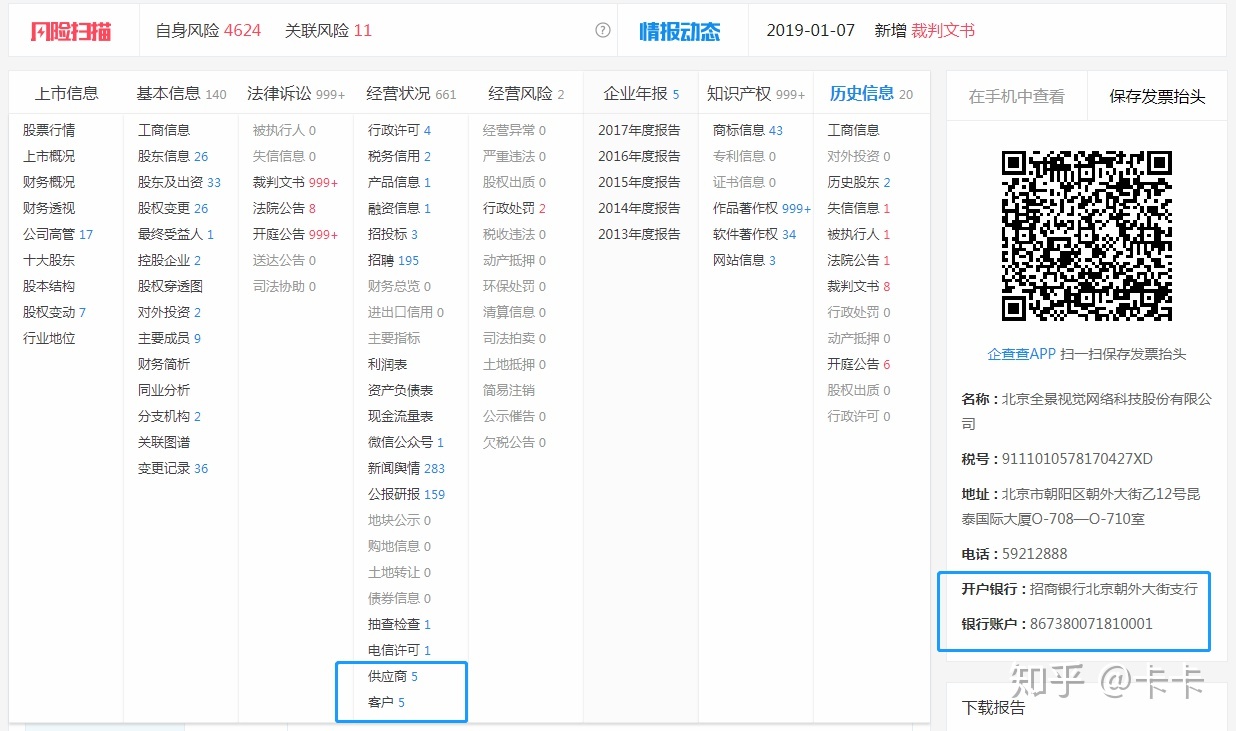Open 税务信用 2
The height and width of the screenshot is (731, 1236).
coord(400,156)
